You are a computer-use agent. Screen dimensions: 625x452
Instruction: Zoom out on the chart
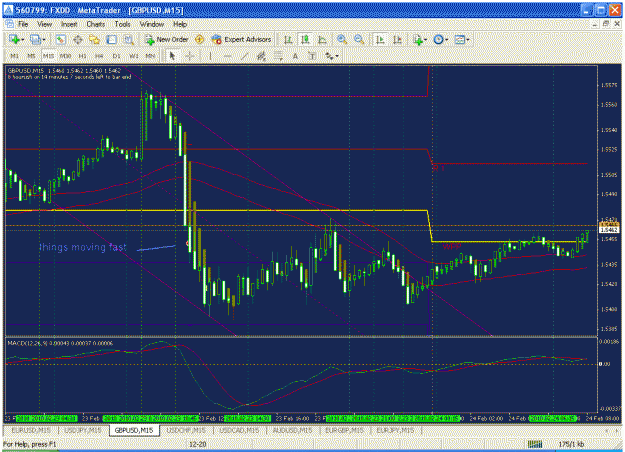pos(359,39)
